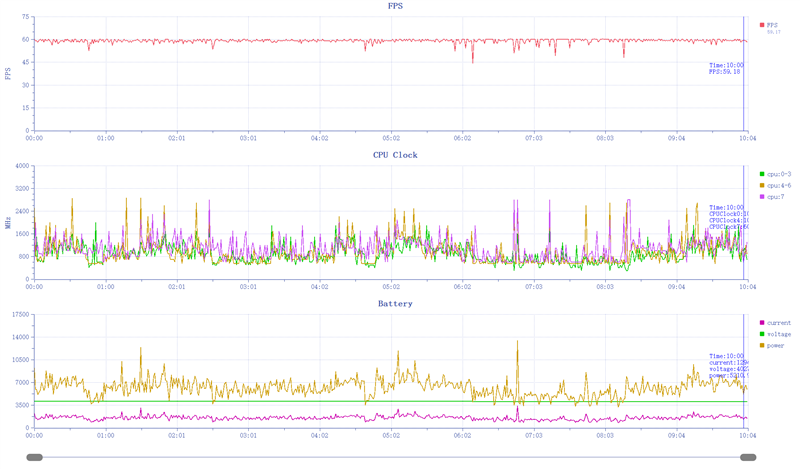Click the 07:03 label on Battery chart axis
The width and height of the screenshot is (800, 469).
pos(533,436)
